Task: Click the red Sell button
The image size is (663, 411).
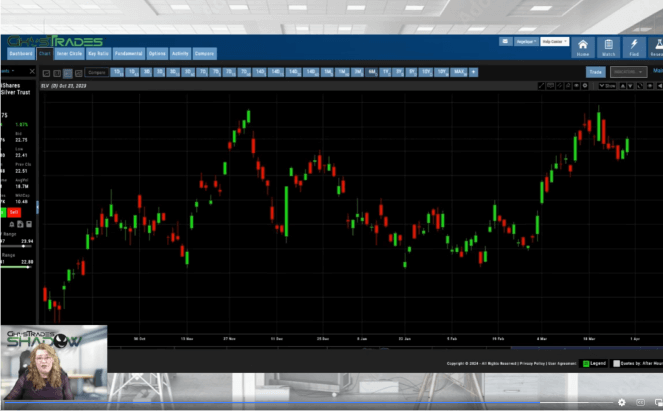Action: pos(14,212)
